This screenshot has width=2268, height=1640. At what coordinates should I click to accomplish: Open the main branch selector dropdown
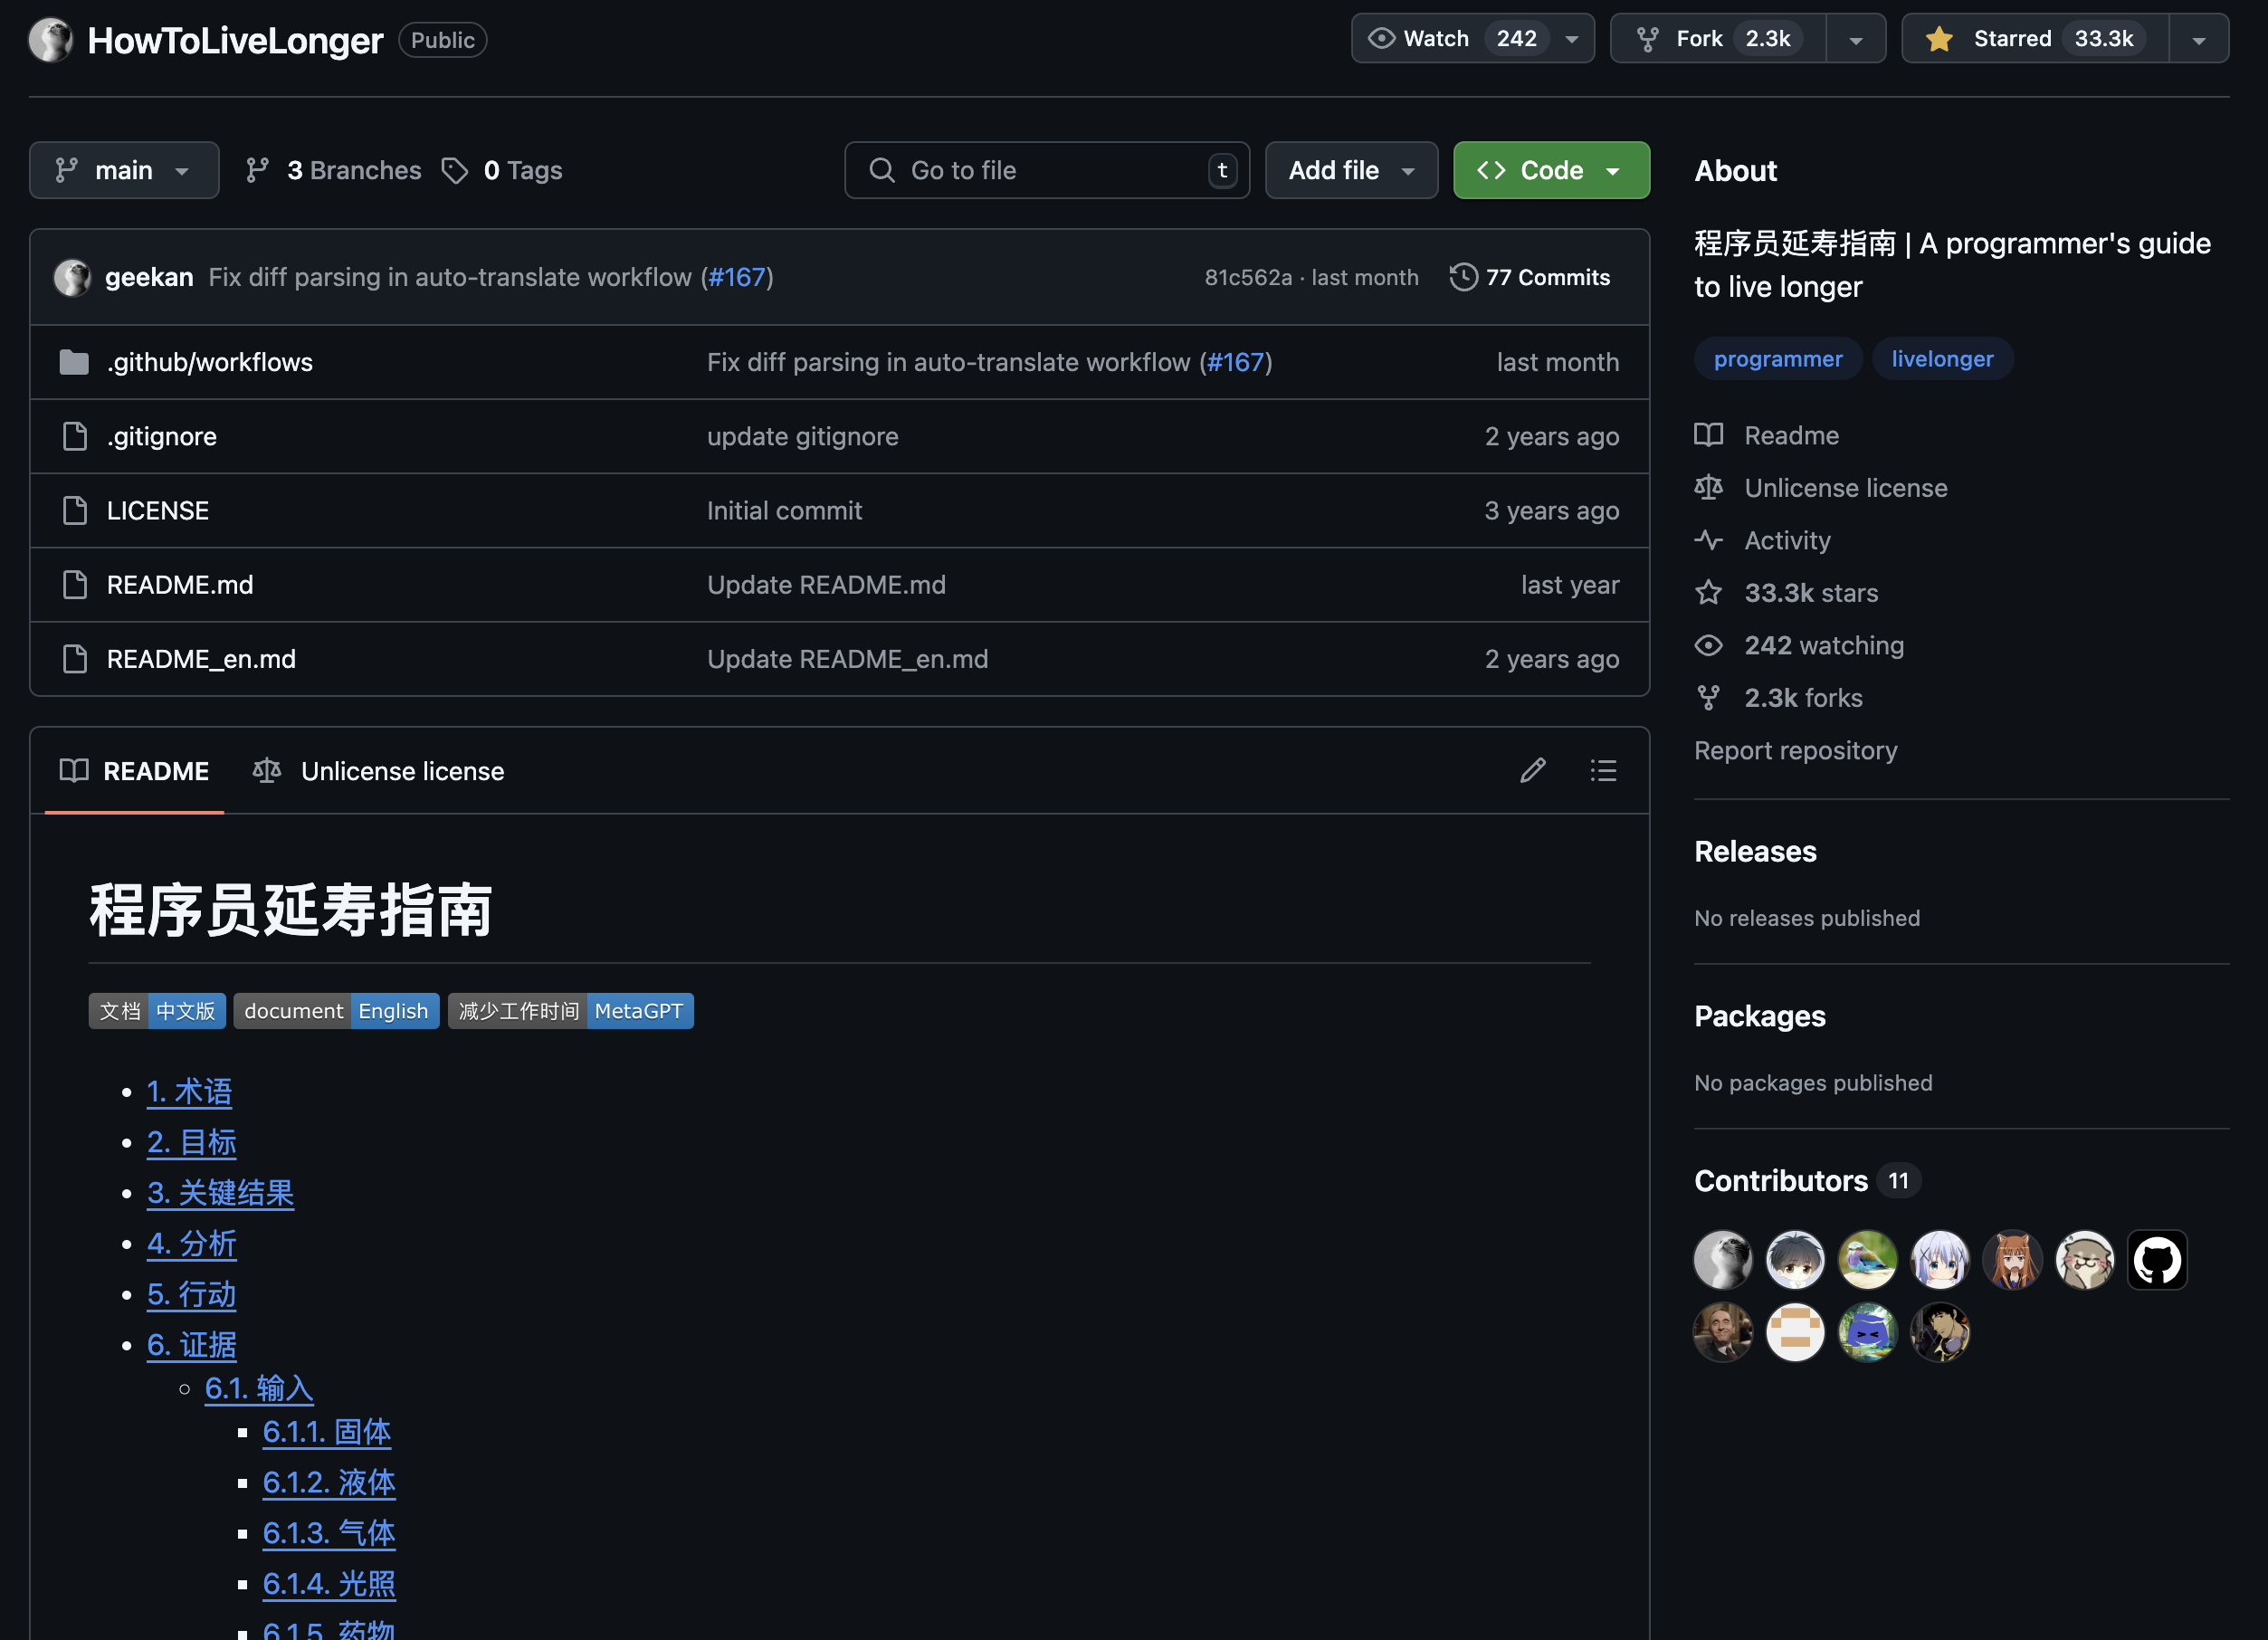[124, 171]
